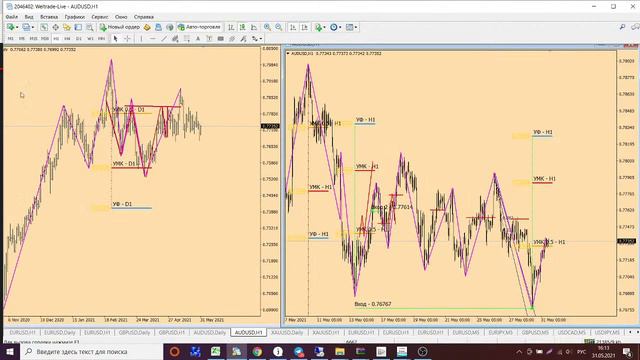Open the Windows Start menu
This screenshot has width=640, height=360.
pyautogui.click(x=10, y=351)
